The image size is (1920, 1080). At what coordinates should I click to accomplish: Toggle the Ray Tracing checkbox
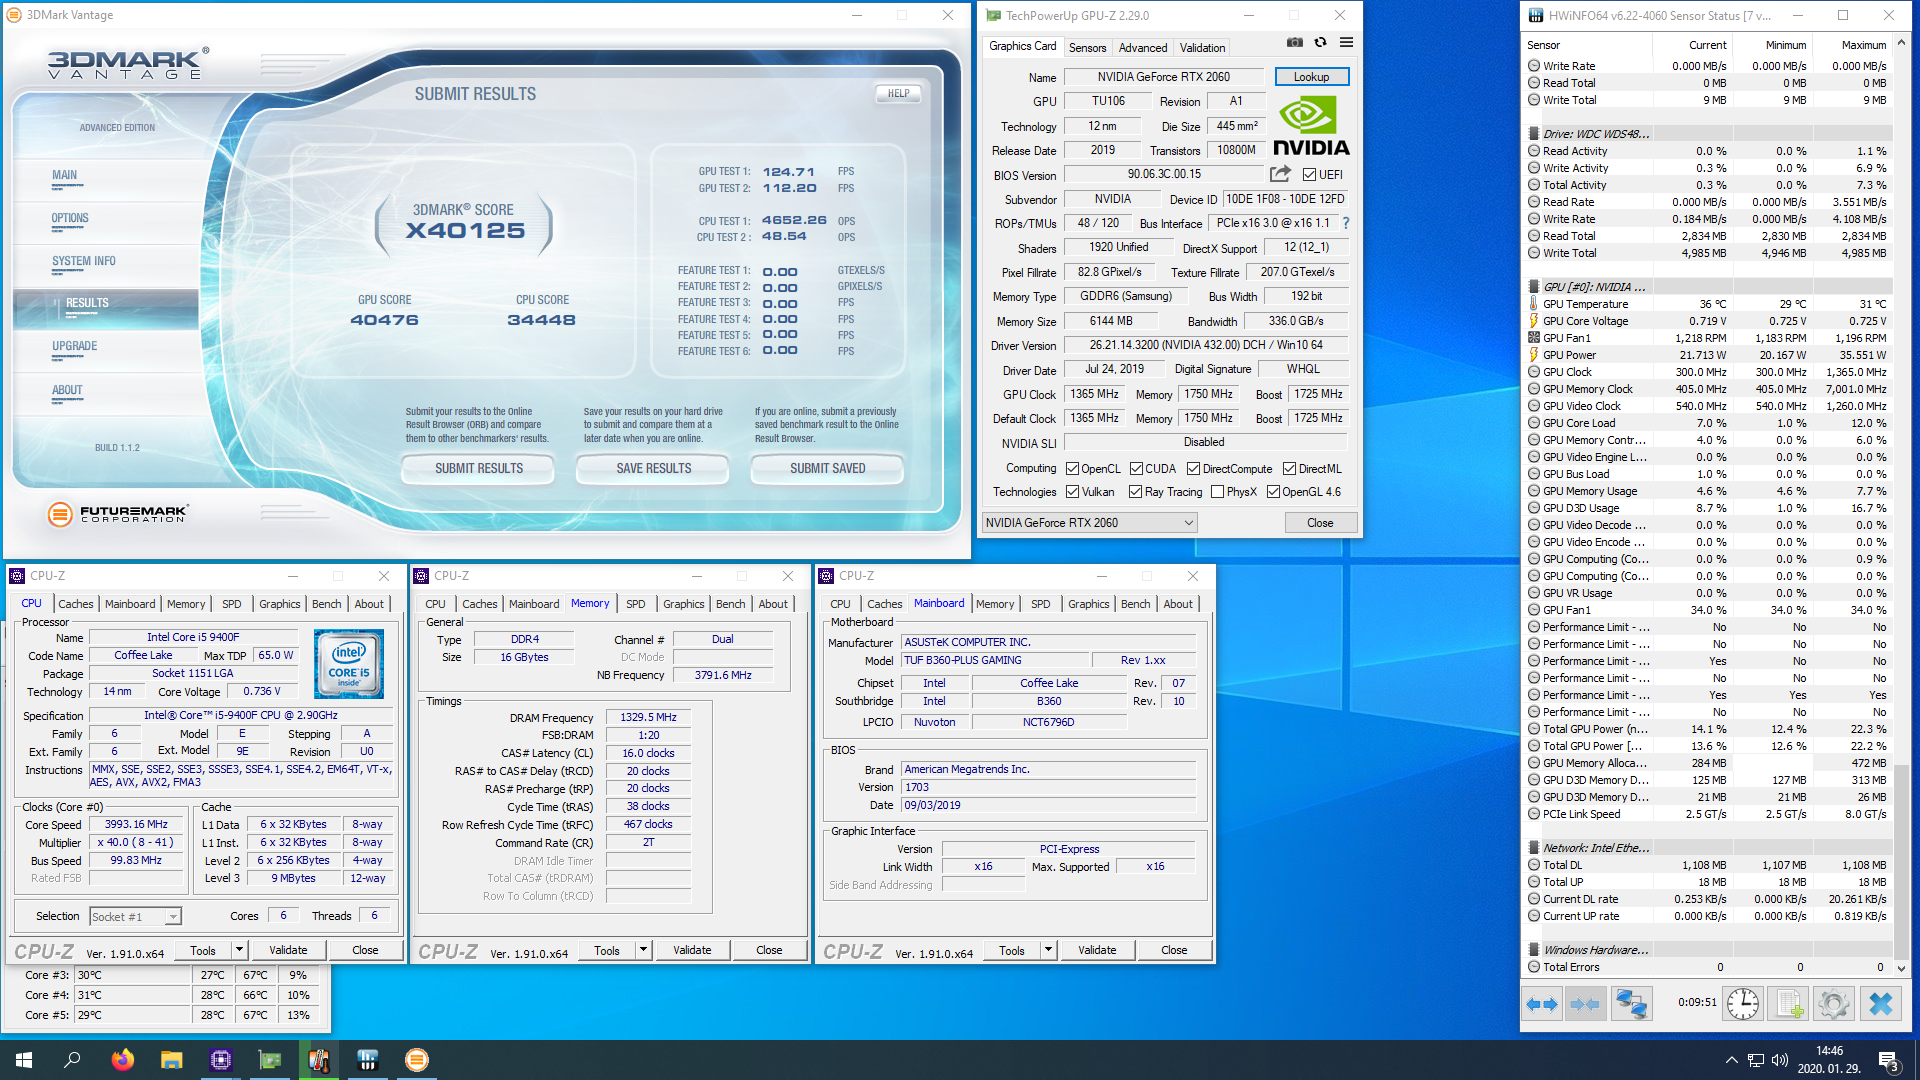coord(1135,492)
